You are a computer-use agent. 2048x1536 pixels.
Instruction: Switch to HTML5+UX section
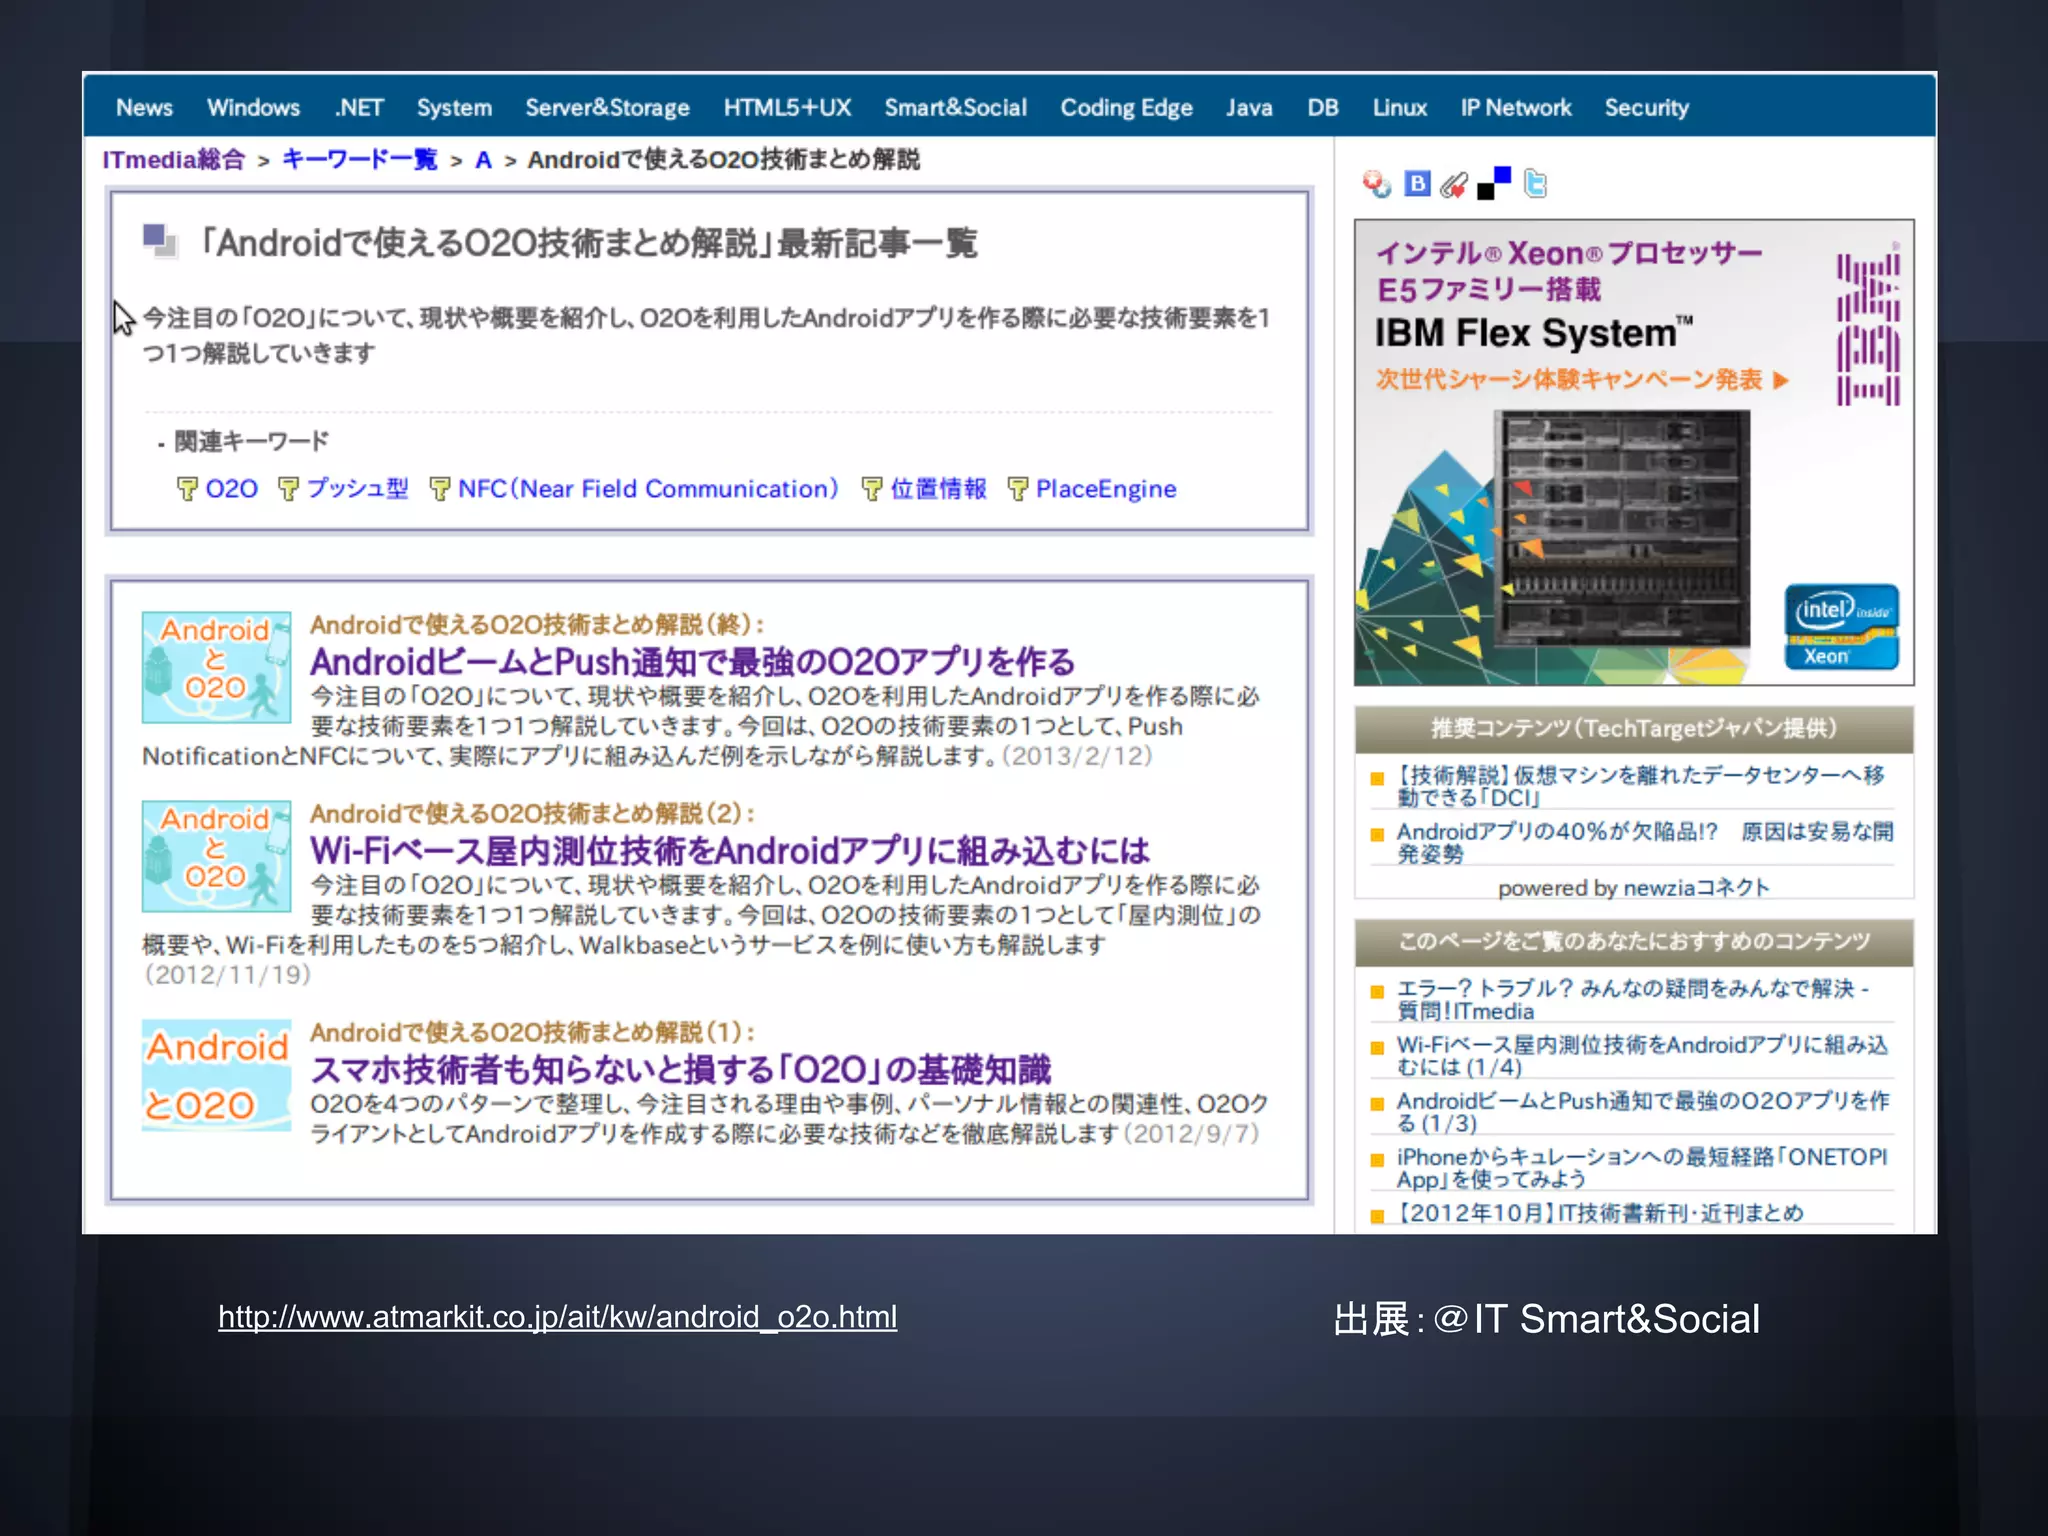click(787, 108)
